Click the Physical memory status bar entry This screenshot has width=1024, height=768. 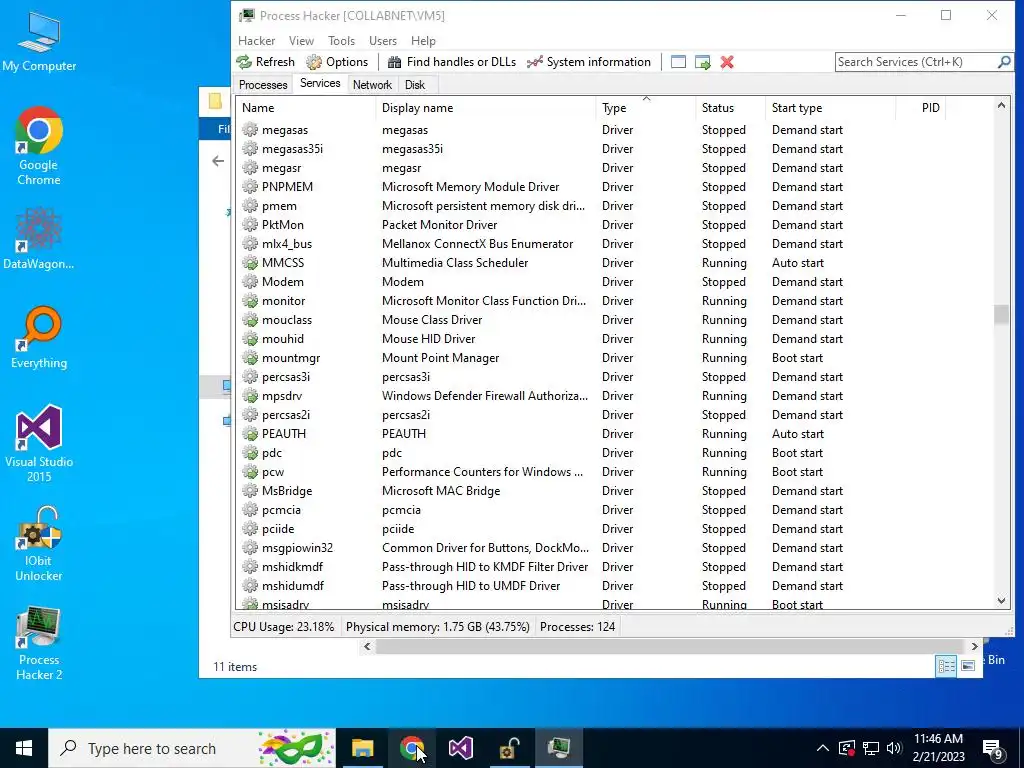(x=438, y=627)
